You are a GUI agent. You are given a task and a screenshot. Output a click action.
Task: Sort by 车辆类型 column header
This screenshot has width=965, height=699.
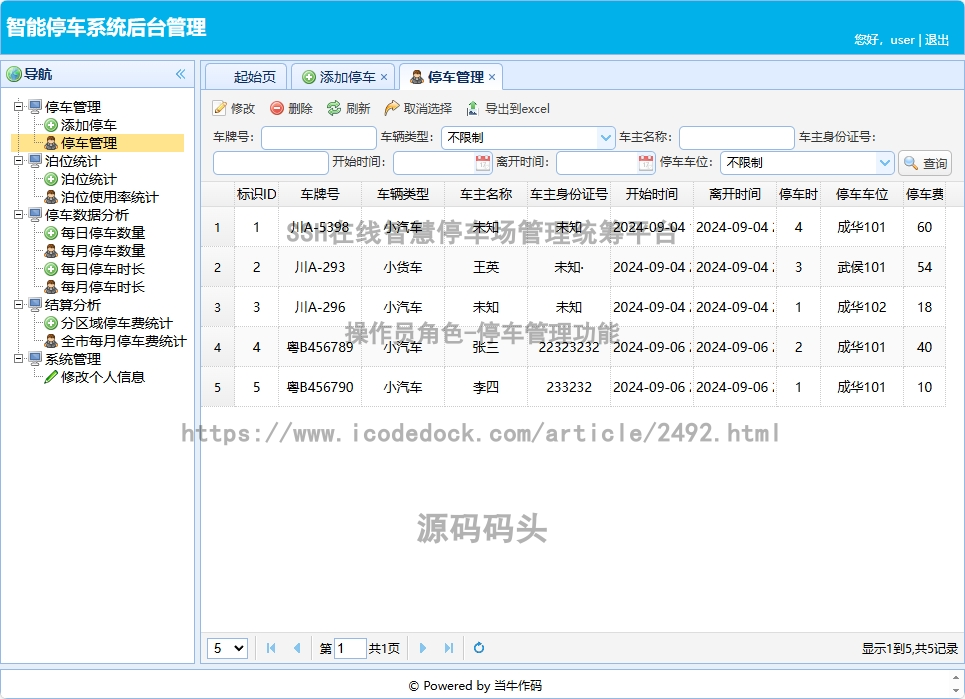403,194
